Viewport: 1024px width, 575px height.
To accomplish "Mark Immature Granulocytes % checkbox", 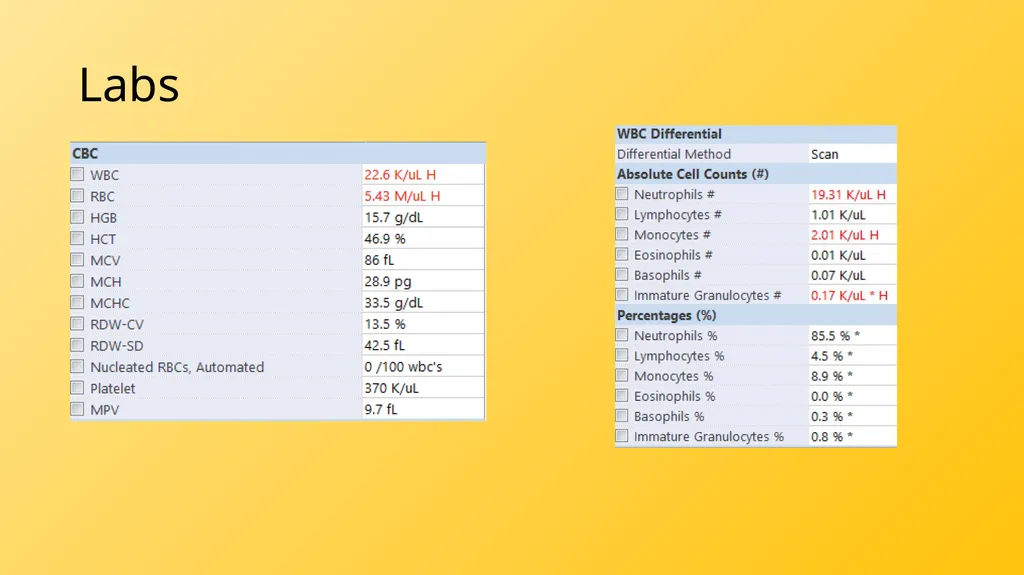I will pyautogui.click(x=622, y=436).
